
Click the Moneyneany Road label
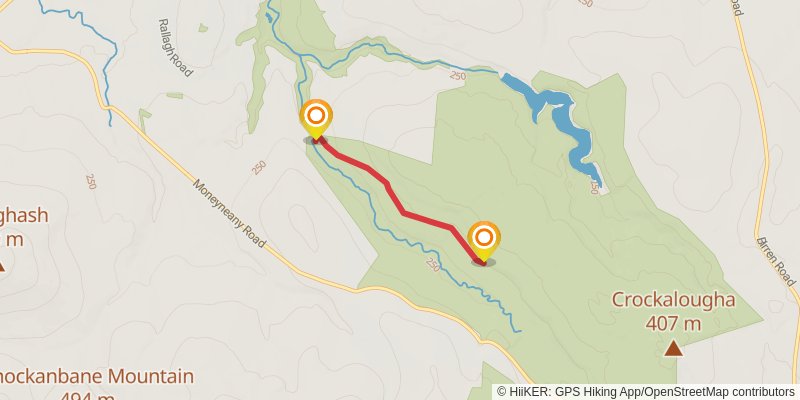click(229, 213)
